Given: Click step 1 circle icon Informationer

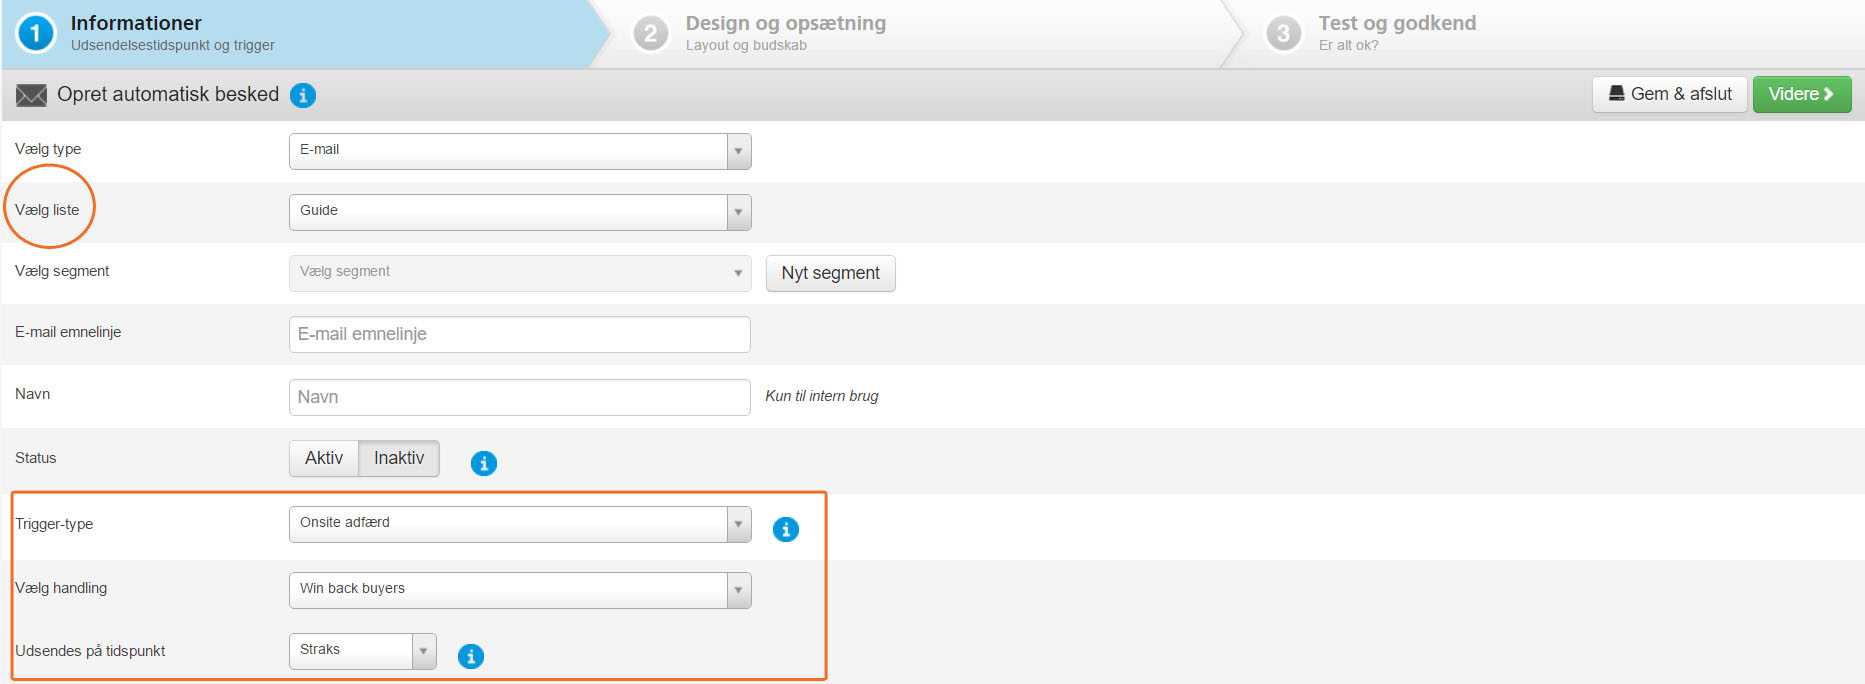Looking at the screenshot, I should [x=36, y=33].
